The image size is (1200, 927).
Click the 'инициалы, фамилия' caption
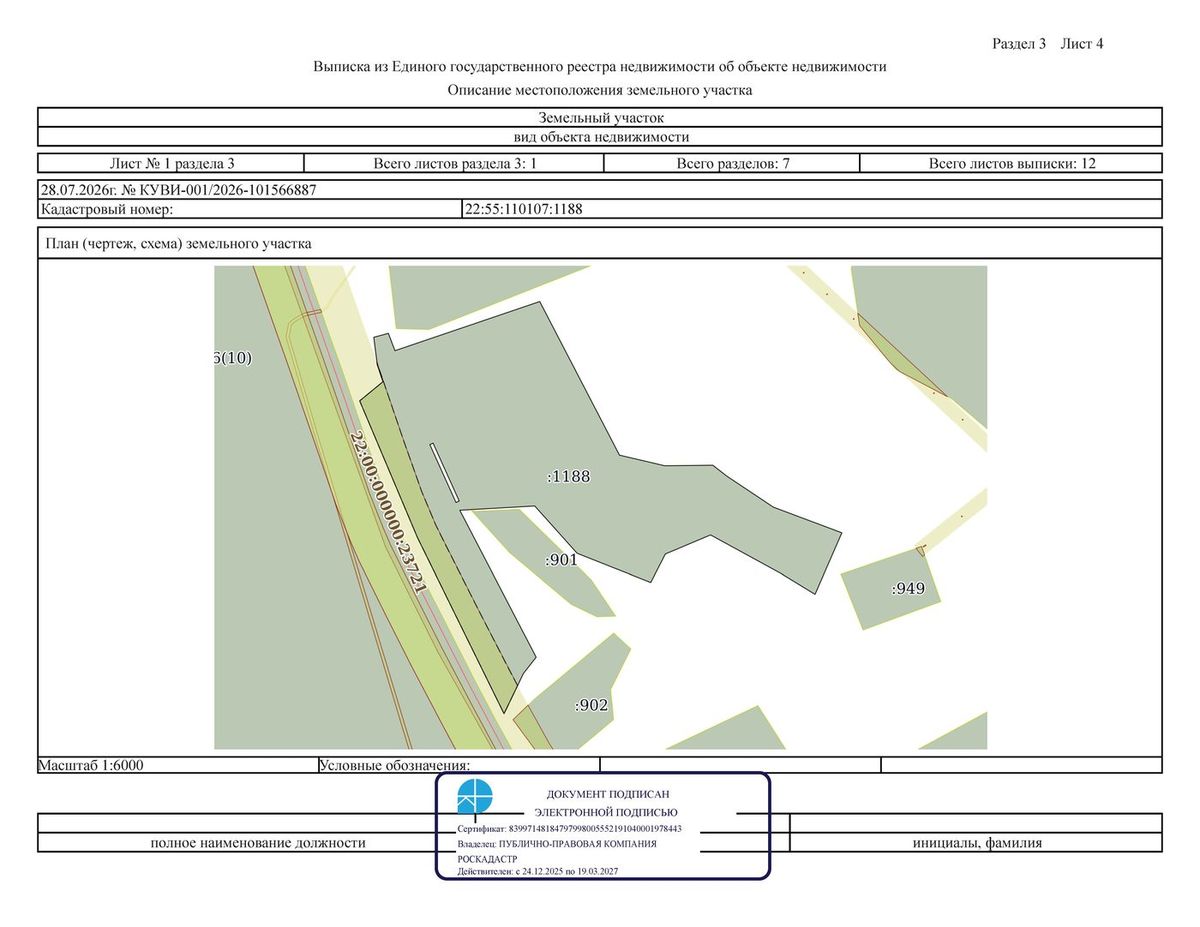click(x=977, y=843)
